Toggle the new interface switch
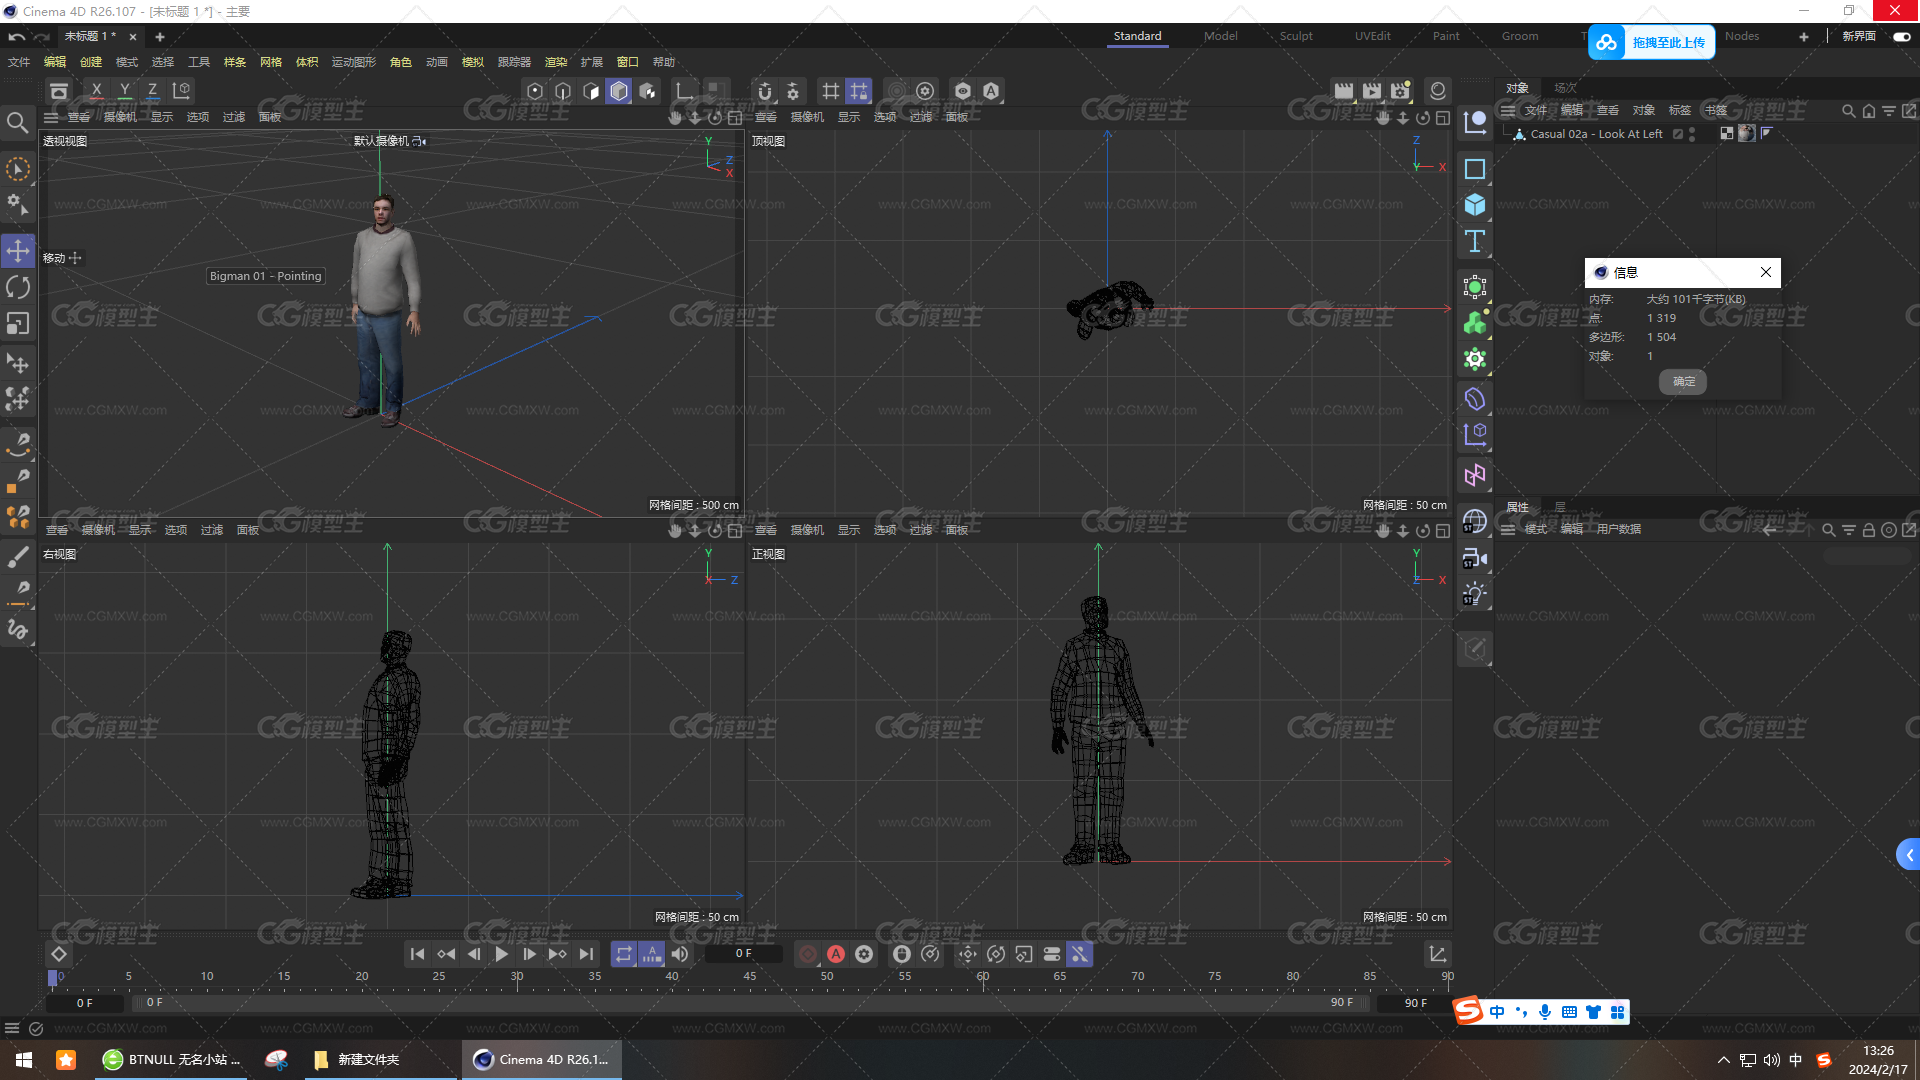This screenshot has width=1920, height=1080. [x=1901, y=36]
